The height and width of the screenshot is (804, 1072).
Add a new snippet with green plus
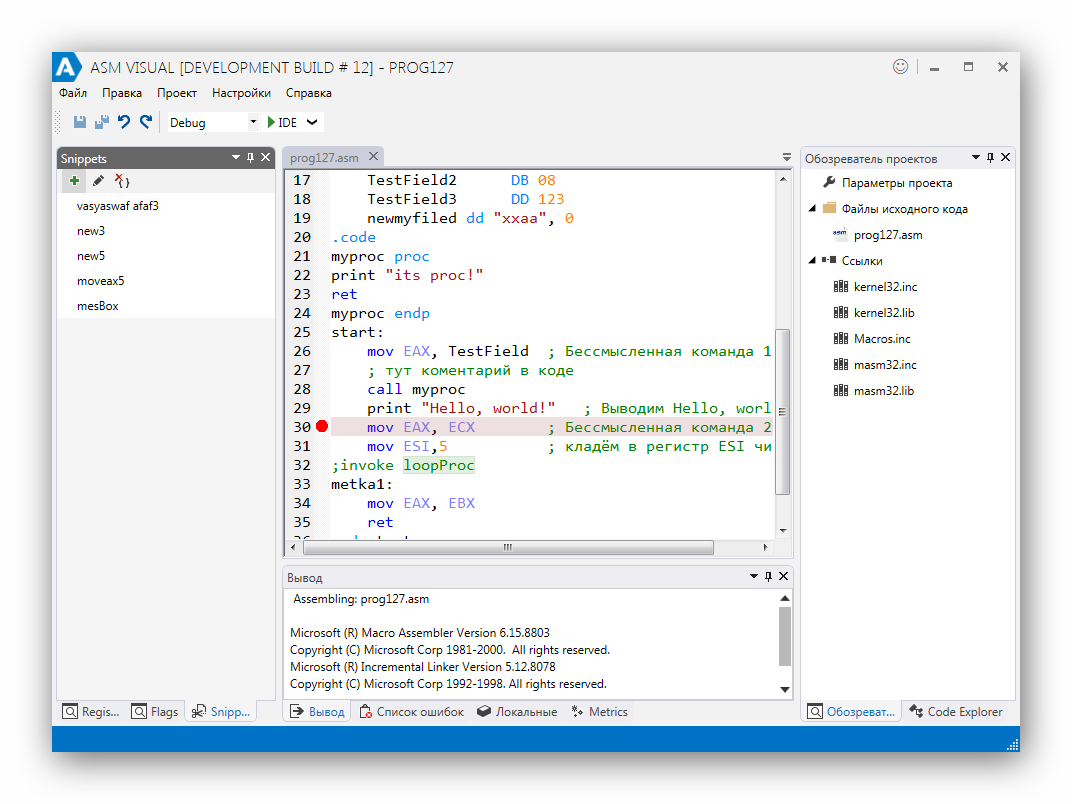[74, 181]
